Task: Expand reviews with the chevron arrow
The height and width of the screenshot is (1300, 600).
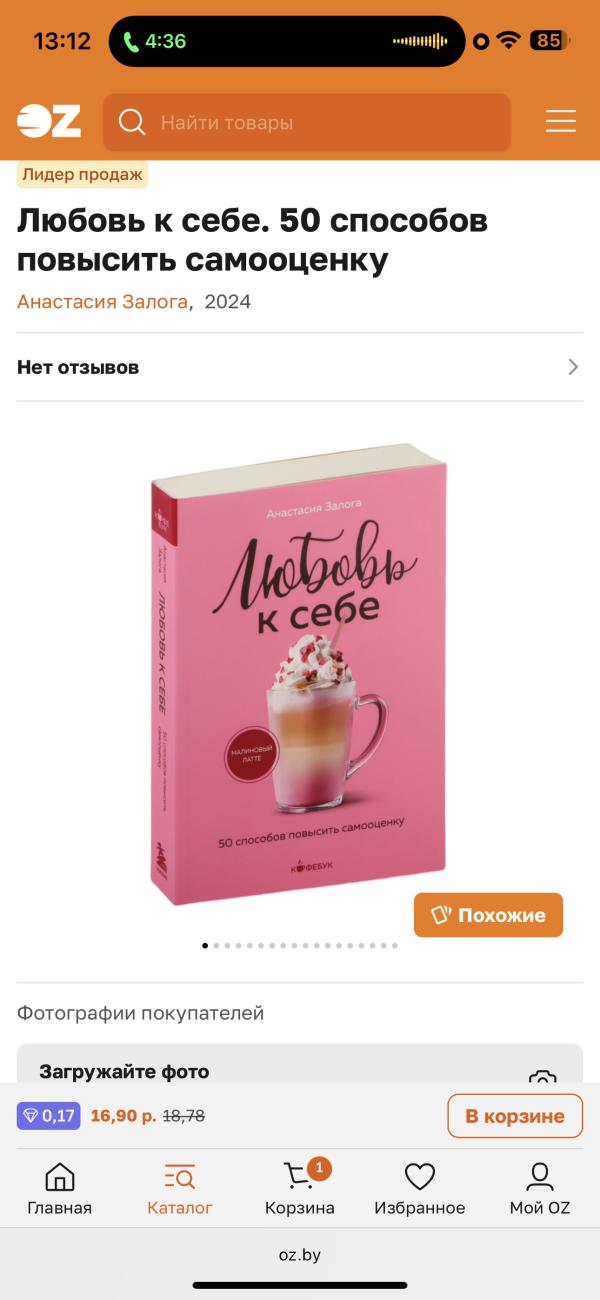Action: [x=573, y=367]
